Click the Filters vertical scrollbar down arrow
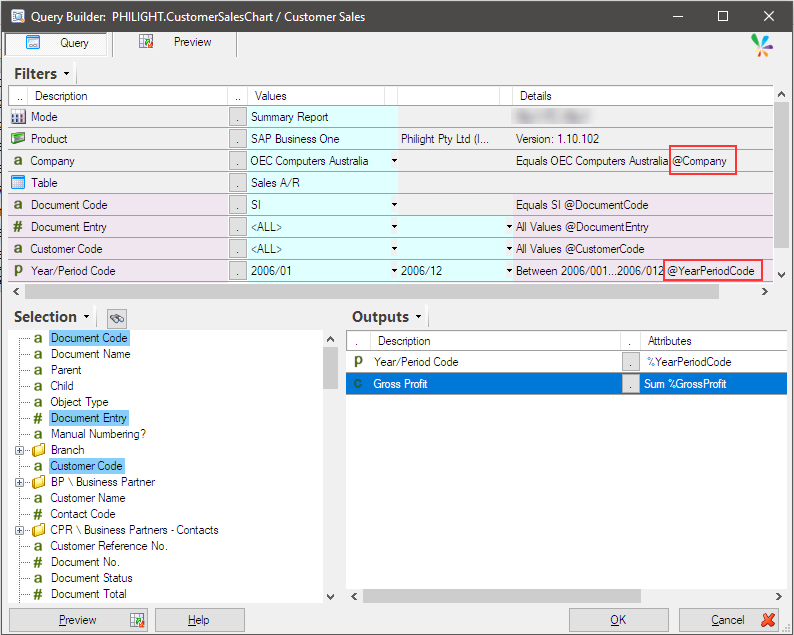 (x=781, y=275)
